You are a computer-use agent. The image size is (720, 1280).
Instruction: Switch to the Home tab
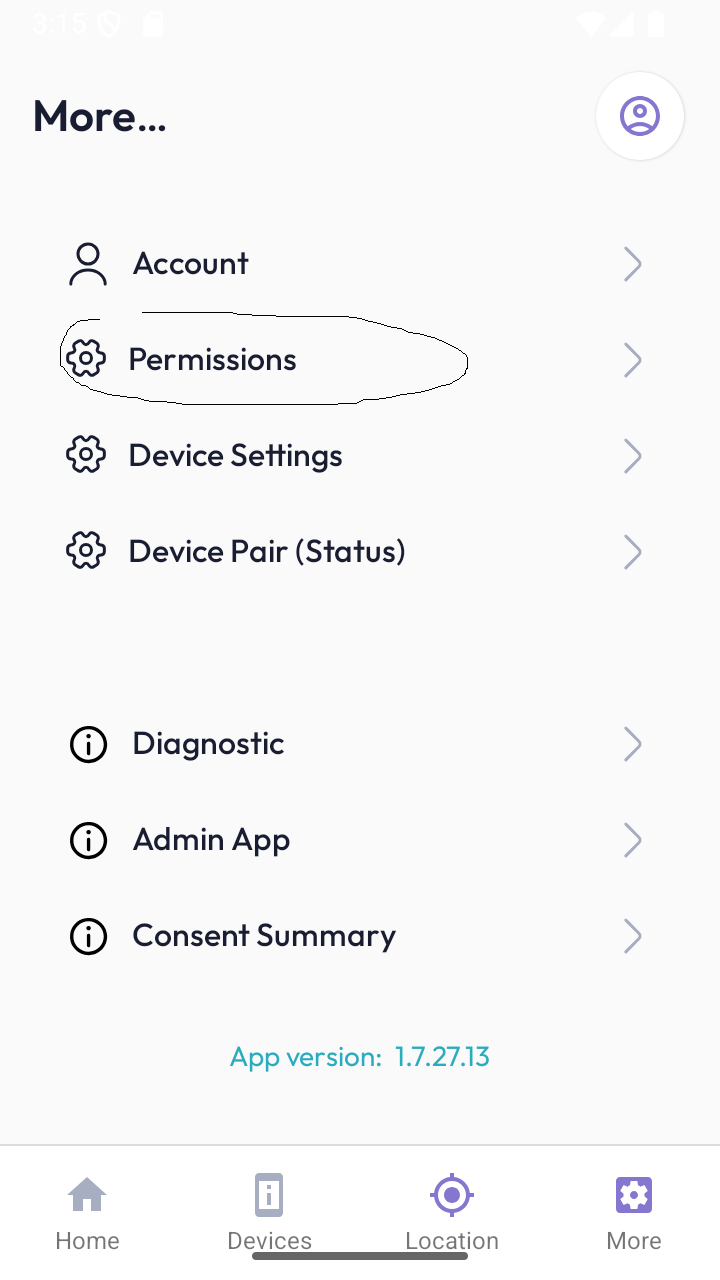pyautogui.click(x=88, y=1212)
